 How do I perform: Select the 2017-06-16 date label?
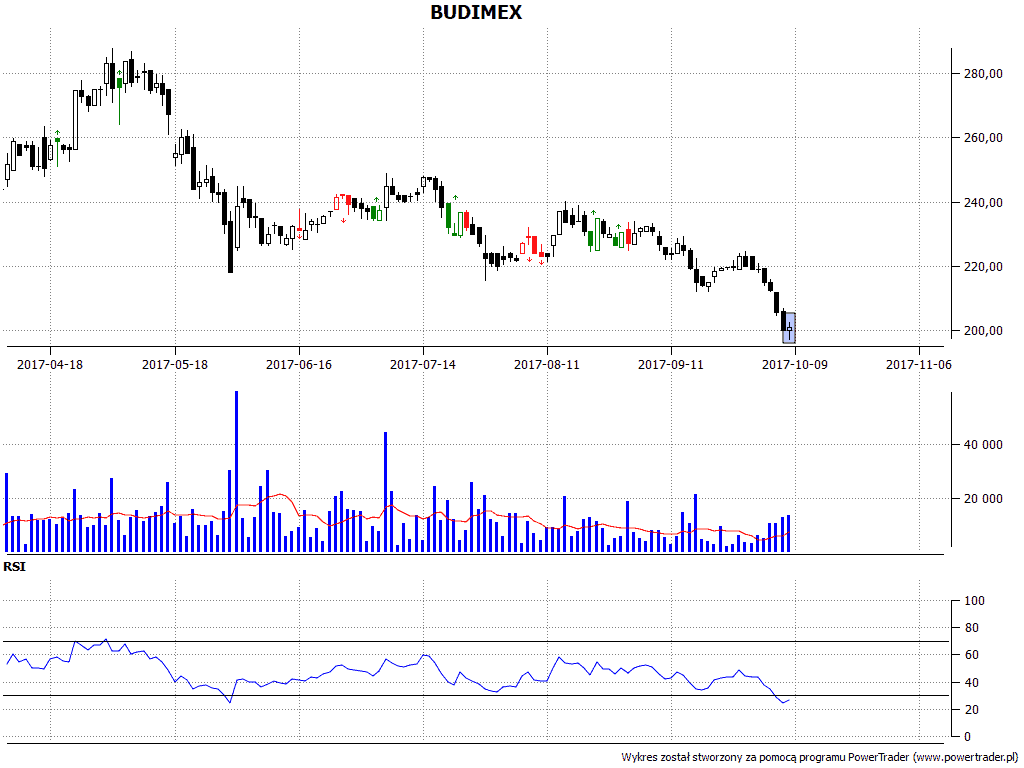click(299, 364)
